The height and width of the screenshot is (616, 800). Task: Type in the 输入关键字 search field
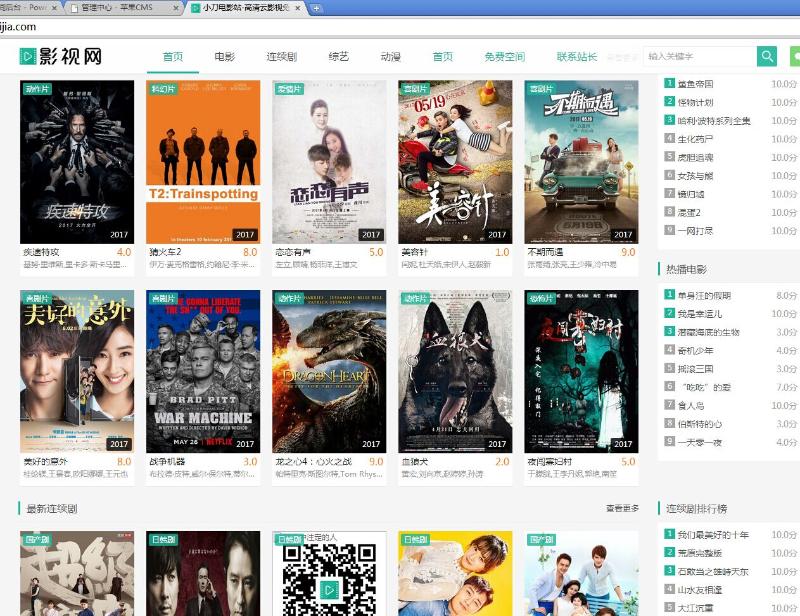(x=698, y=56)
